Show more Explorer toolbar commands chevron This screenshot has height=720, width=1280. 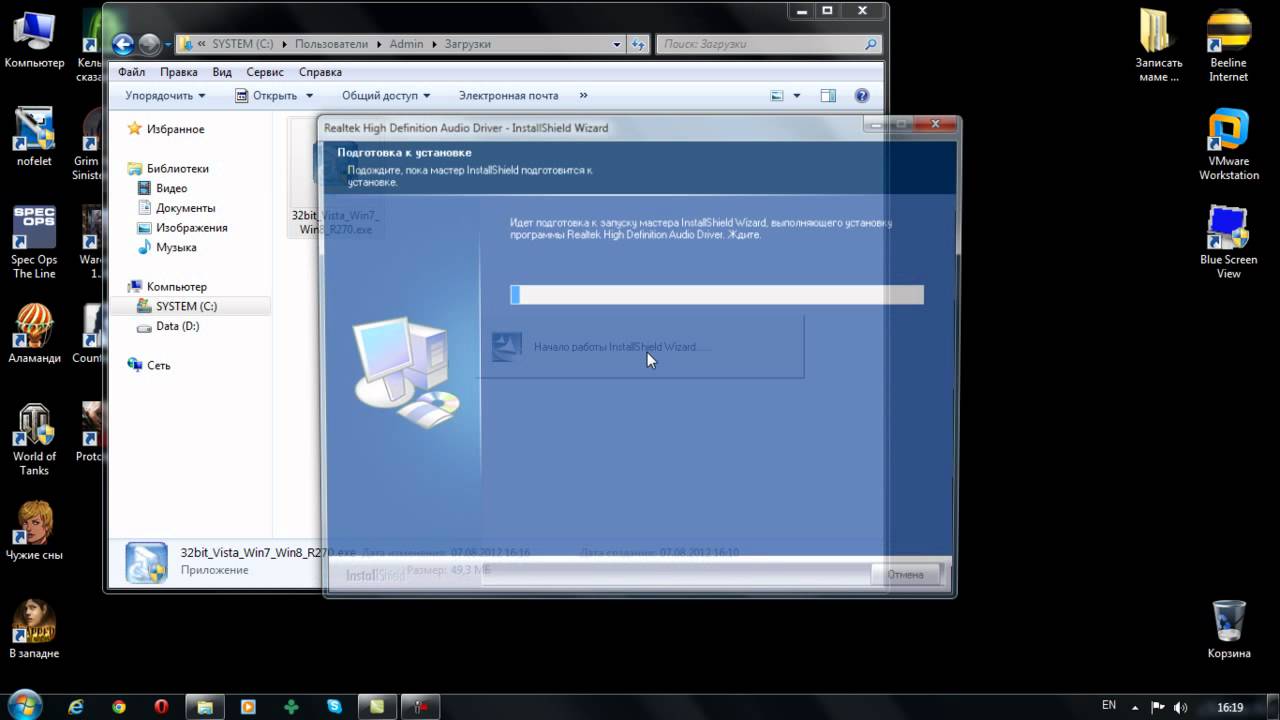tap(583, 96)
